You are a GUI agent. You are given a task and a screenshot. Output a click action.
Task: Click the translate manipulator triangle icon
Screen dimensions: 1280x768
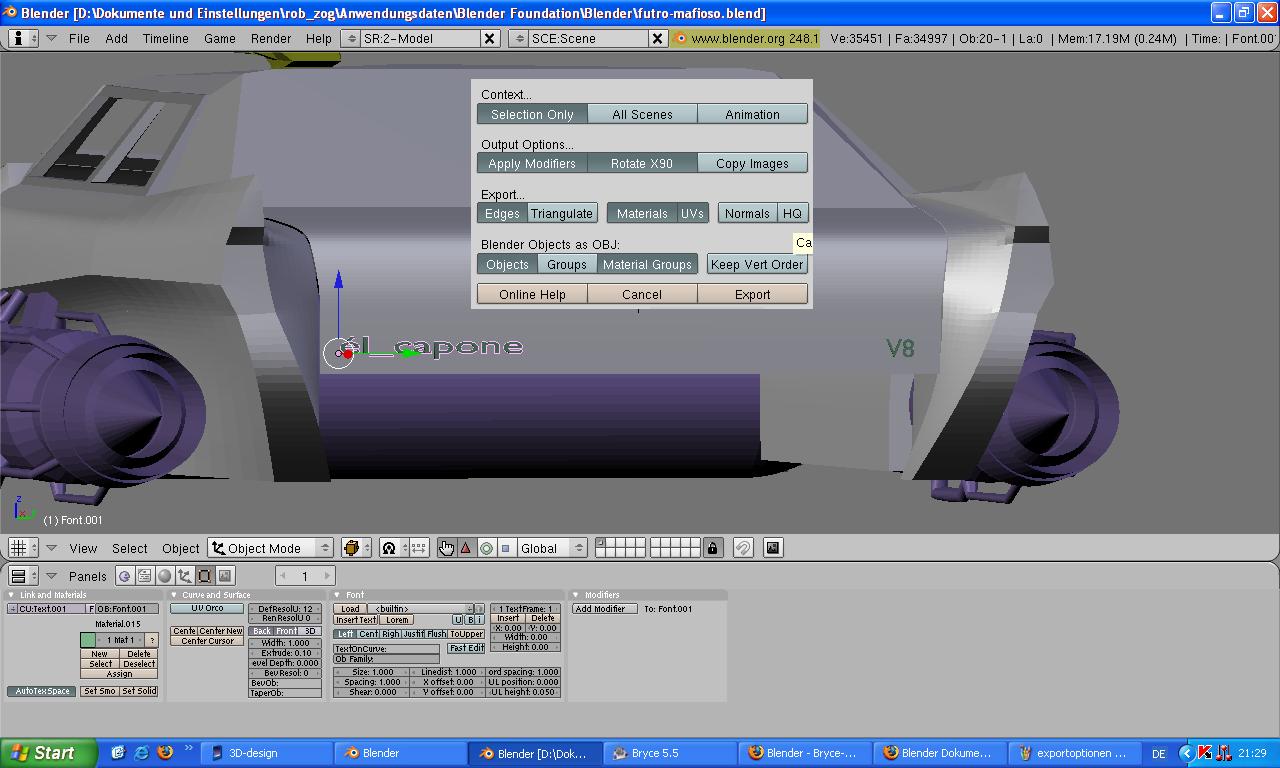[466, 548]
